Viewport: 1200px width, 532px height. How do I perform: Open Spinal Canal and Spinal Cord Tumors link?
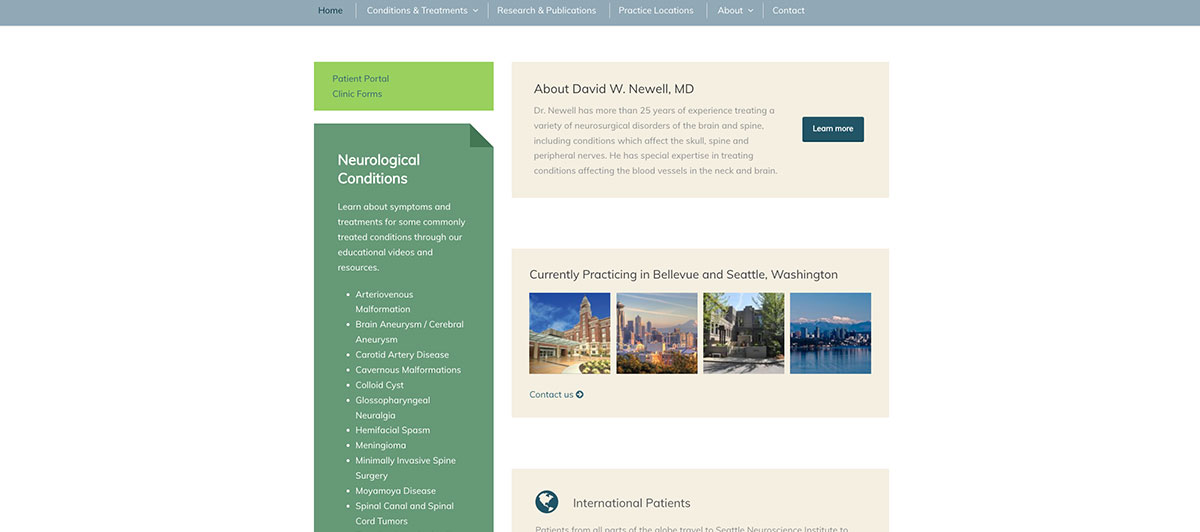click(x=405, y=514)
